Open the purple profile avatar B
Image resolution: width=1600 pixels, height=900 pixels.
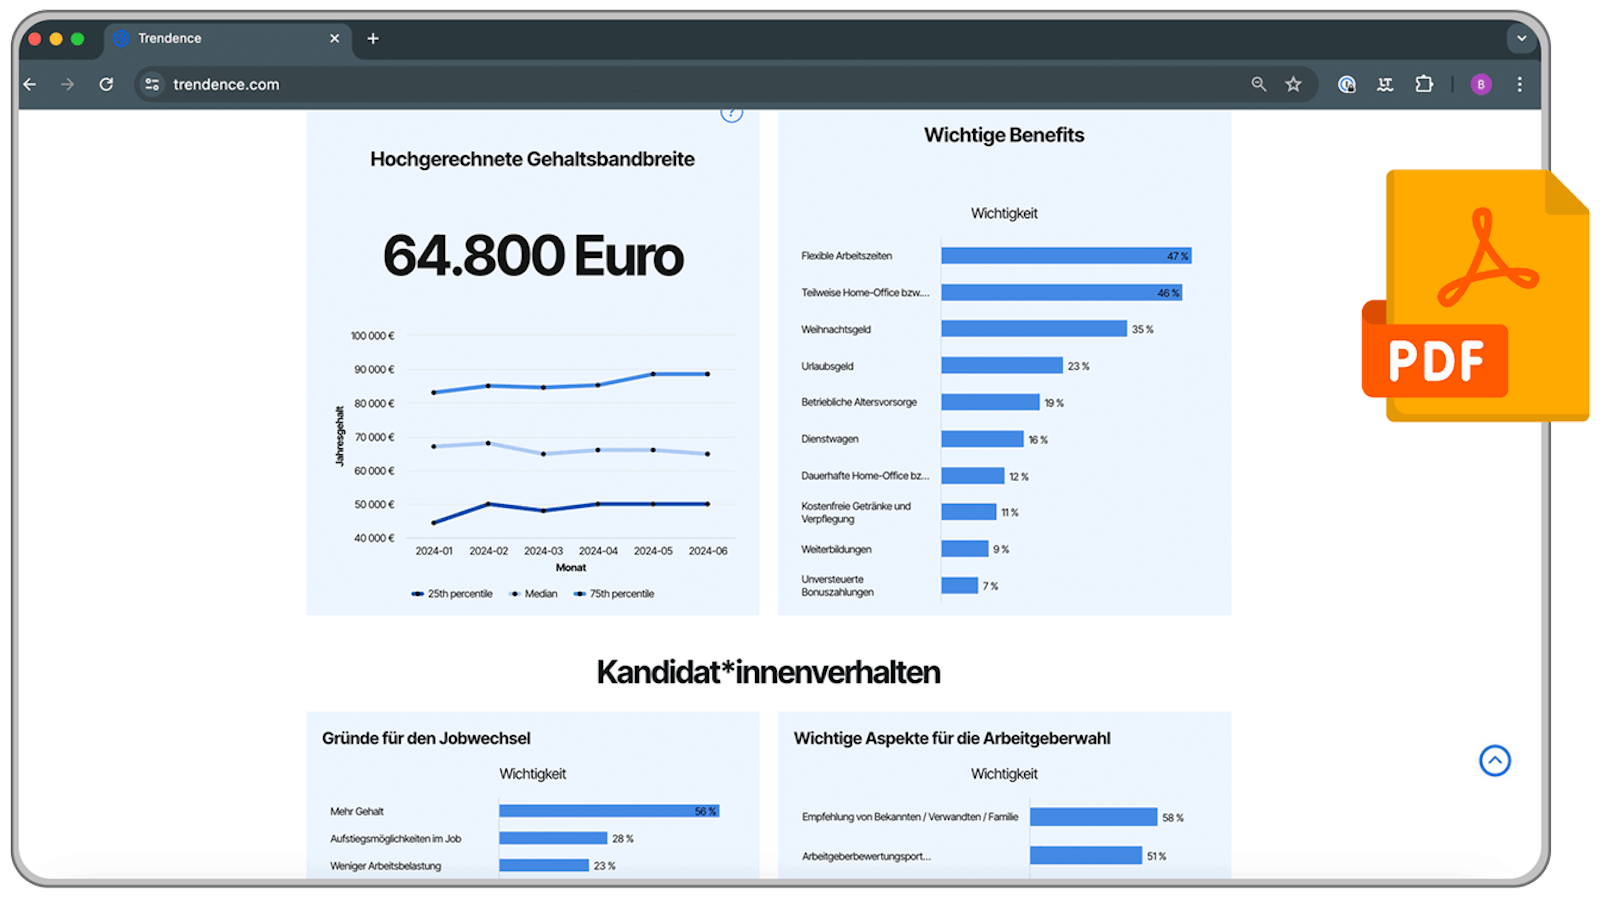click(1481, 85)
